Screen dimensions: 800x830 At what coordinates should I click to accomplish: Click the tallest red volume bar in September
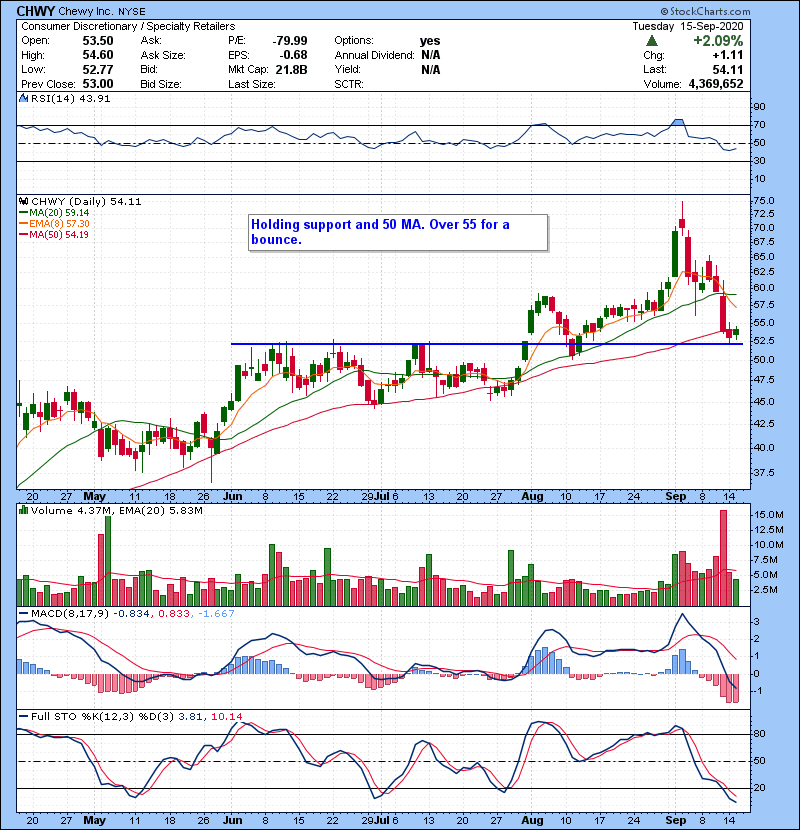coord(723,558)
